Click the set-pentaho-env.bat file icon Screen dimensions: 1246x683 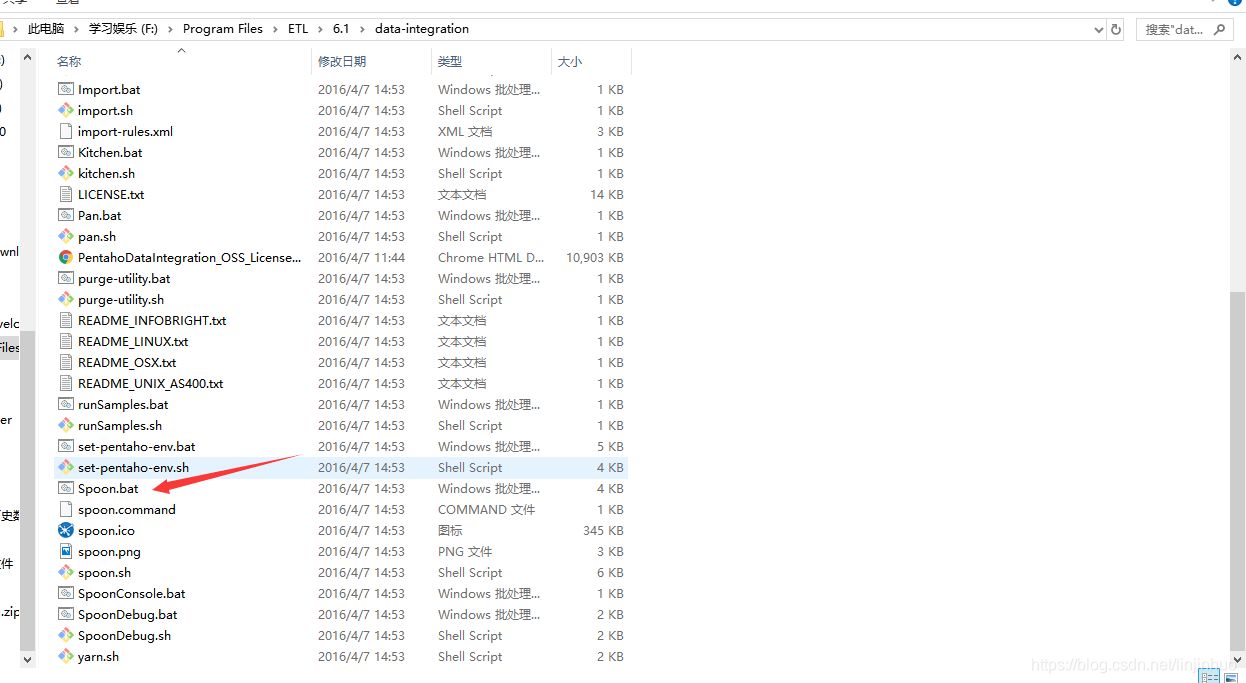tap(66, 446)
